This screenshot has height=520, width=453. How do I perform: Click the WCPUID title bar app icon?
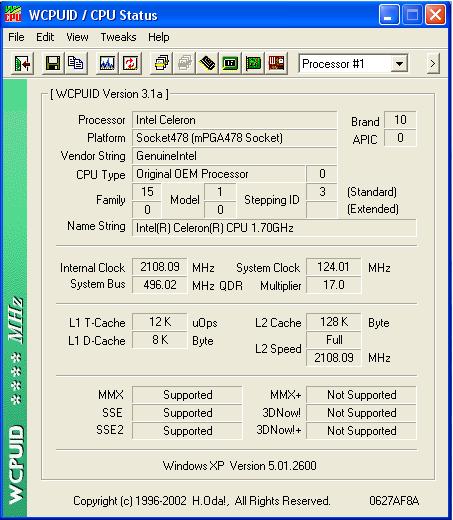tap(13, 15)
